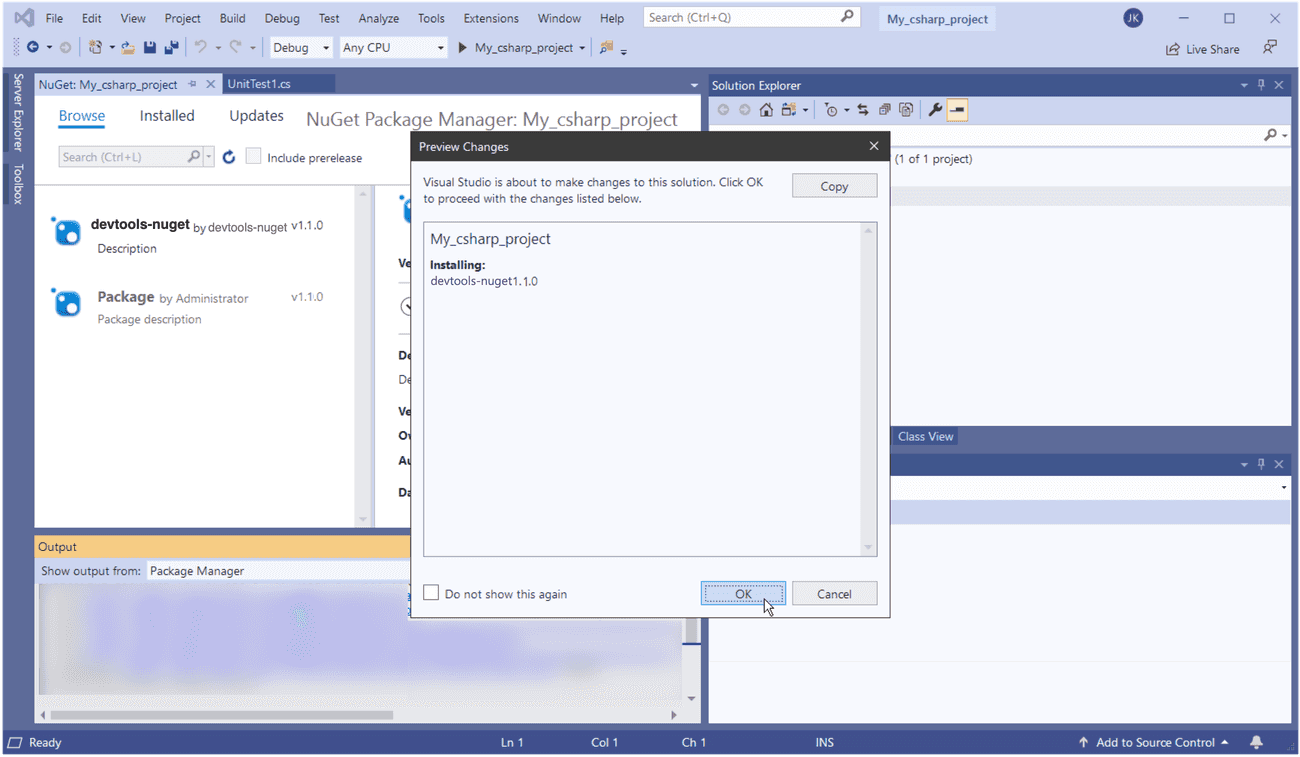Click the notifications bell in the status bar

pos(1256,742)
